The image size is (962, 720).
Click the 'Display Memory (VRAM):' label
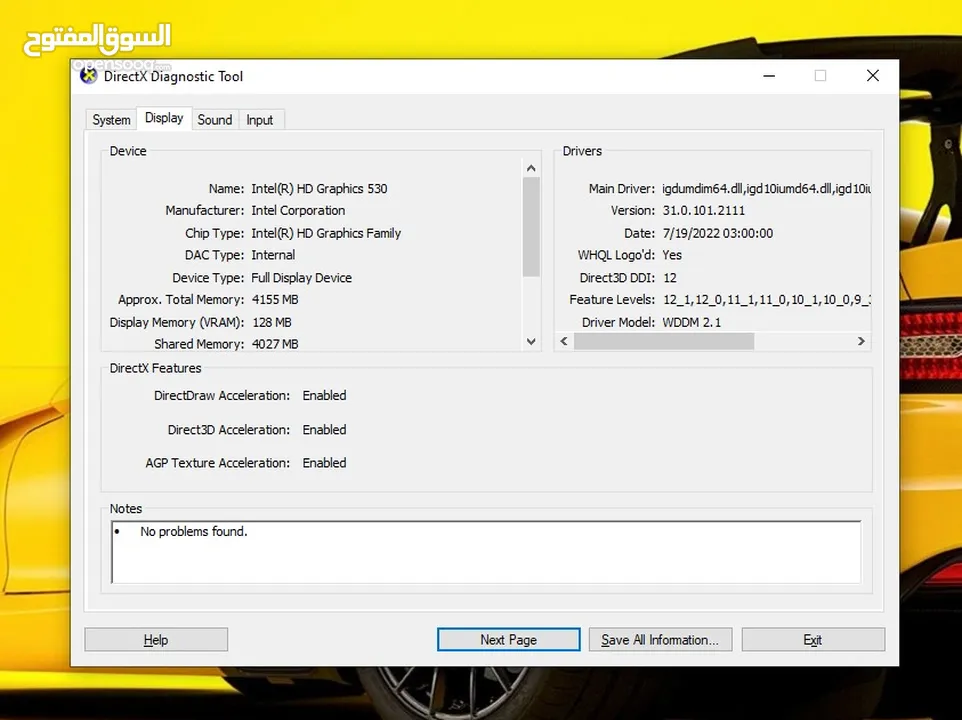(x=177, y=323)
